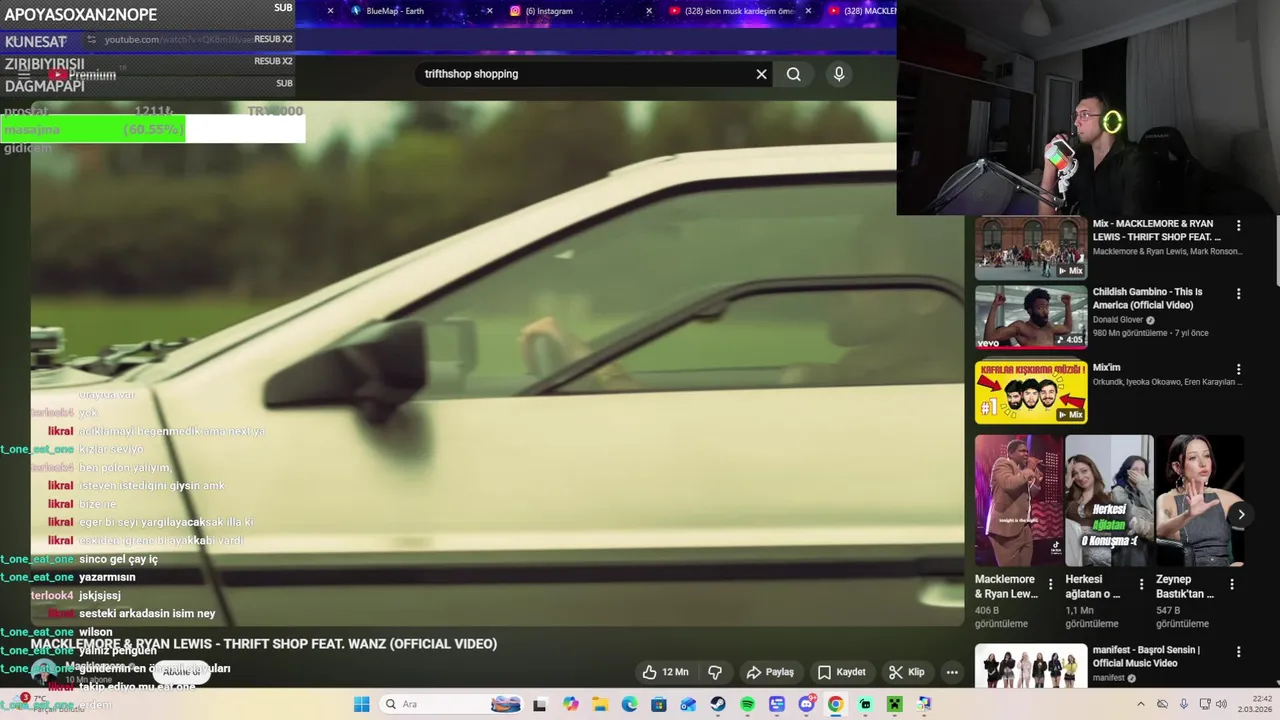Open volume control in system tray
Image resolution: width=1280 pixels, height=720 pixels.
pos(1221,704)
